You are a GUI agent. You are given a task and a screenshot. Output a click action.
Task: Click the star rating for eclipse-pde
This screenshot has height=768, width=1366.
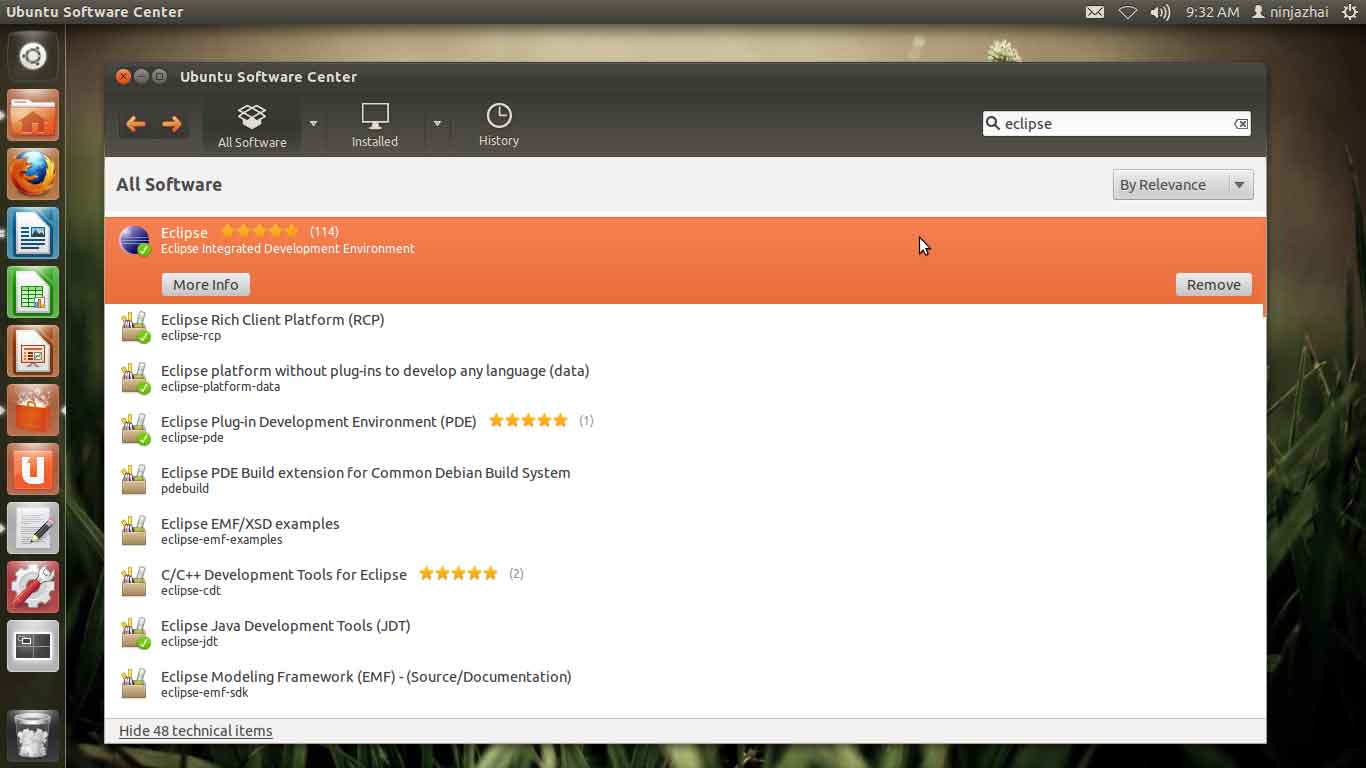528,420
